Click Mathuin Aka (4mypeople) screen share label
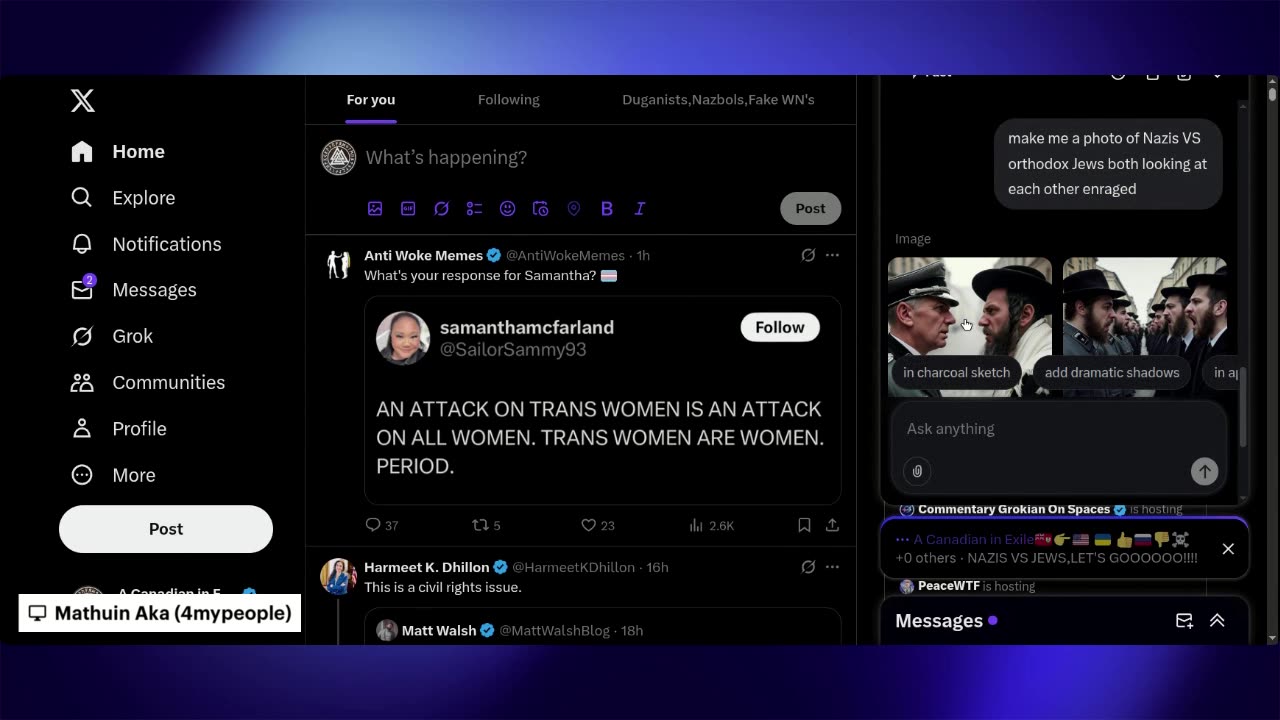The width and height of the screenshot is (1280, 720). tap(160, 613)
